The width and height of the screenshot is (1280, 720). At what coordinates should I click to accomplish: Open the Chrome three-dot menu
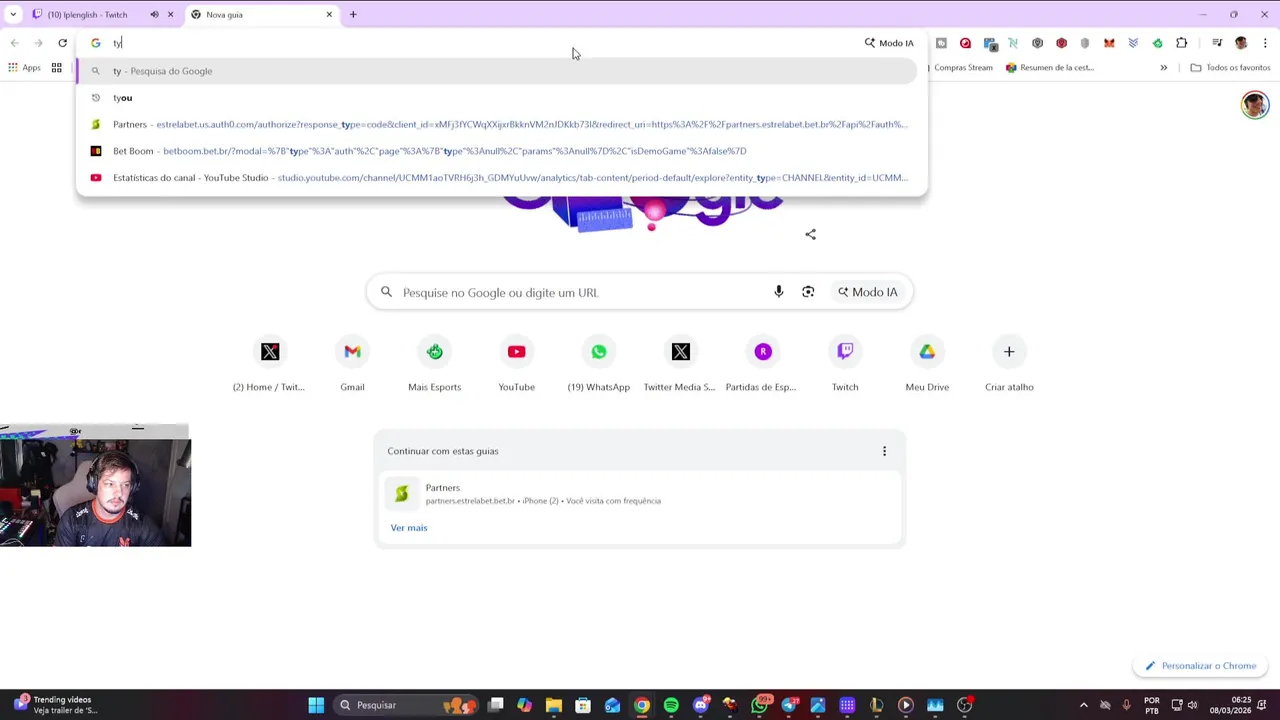click(1265, 43)
